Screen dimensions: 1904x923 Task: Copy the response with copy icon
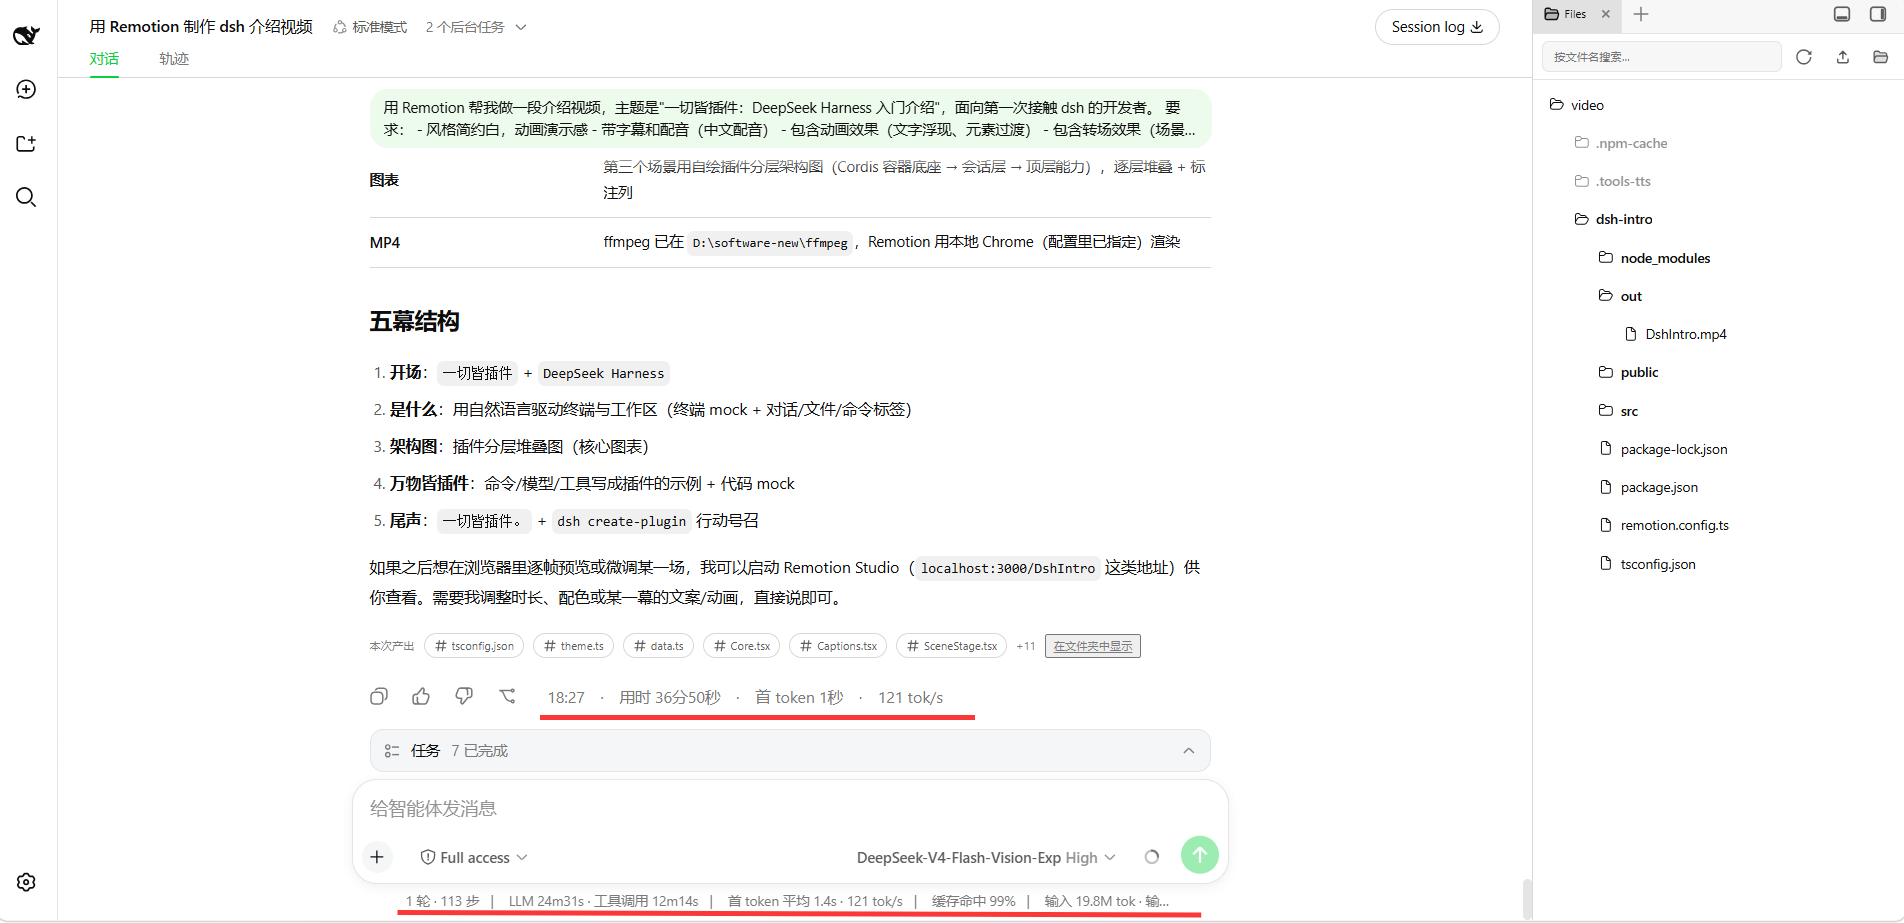tap(379, 697)
